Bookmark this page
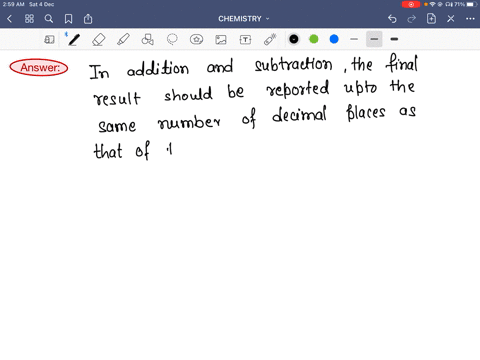This screenshot has width=480, height=360. point(68,19)
